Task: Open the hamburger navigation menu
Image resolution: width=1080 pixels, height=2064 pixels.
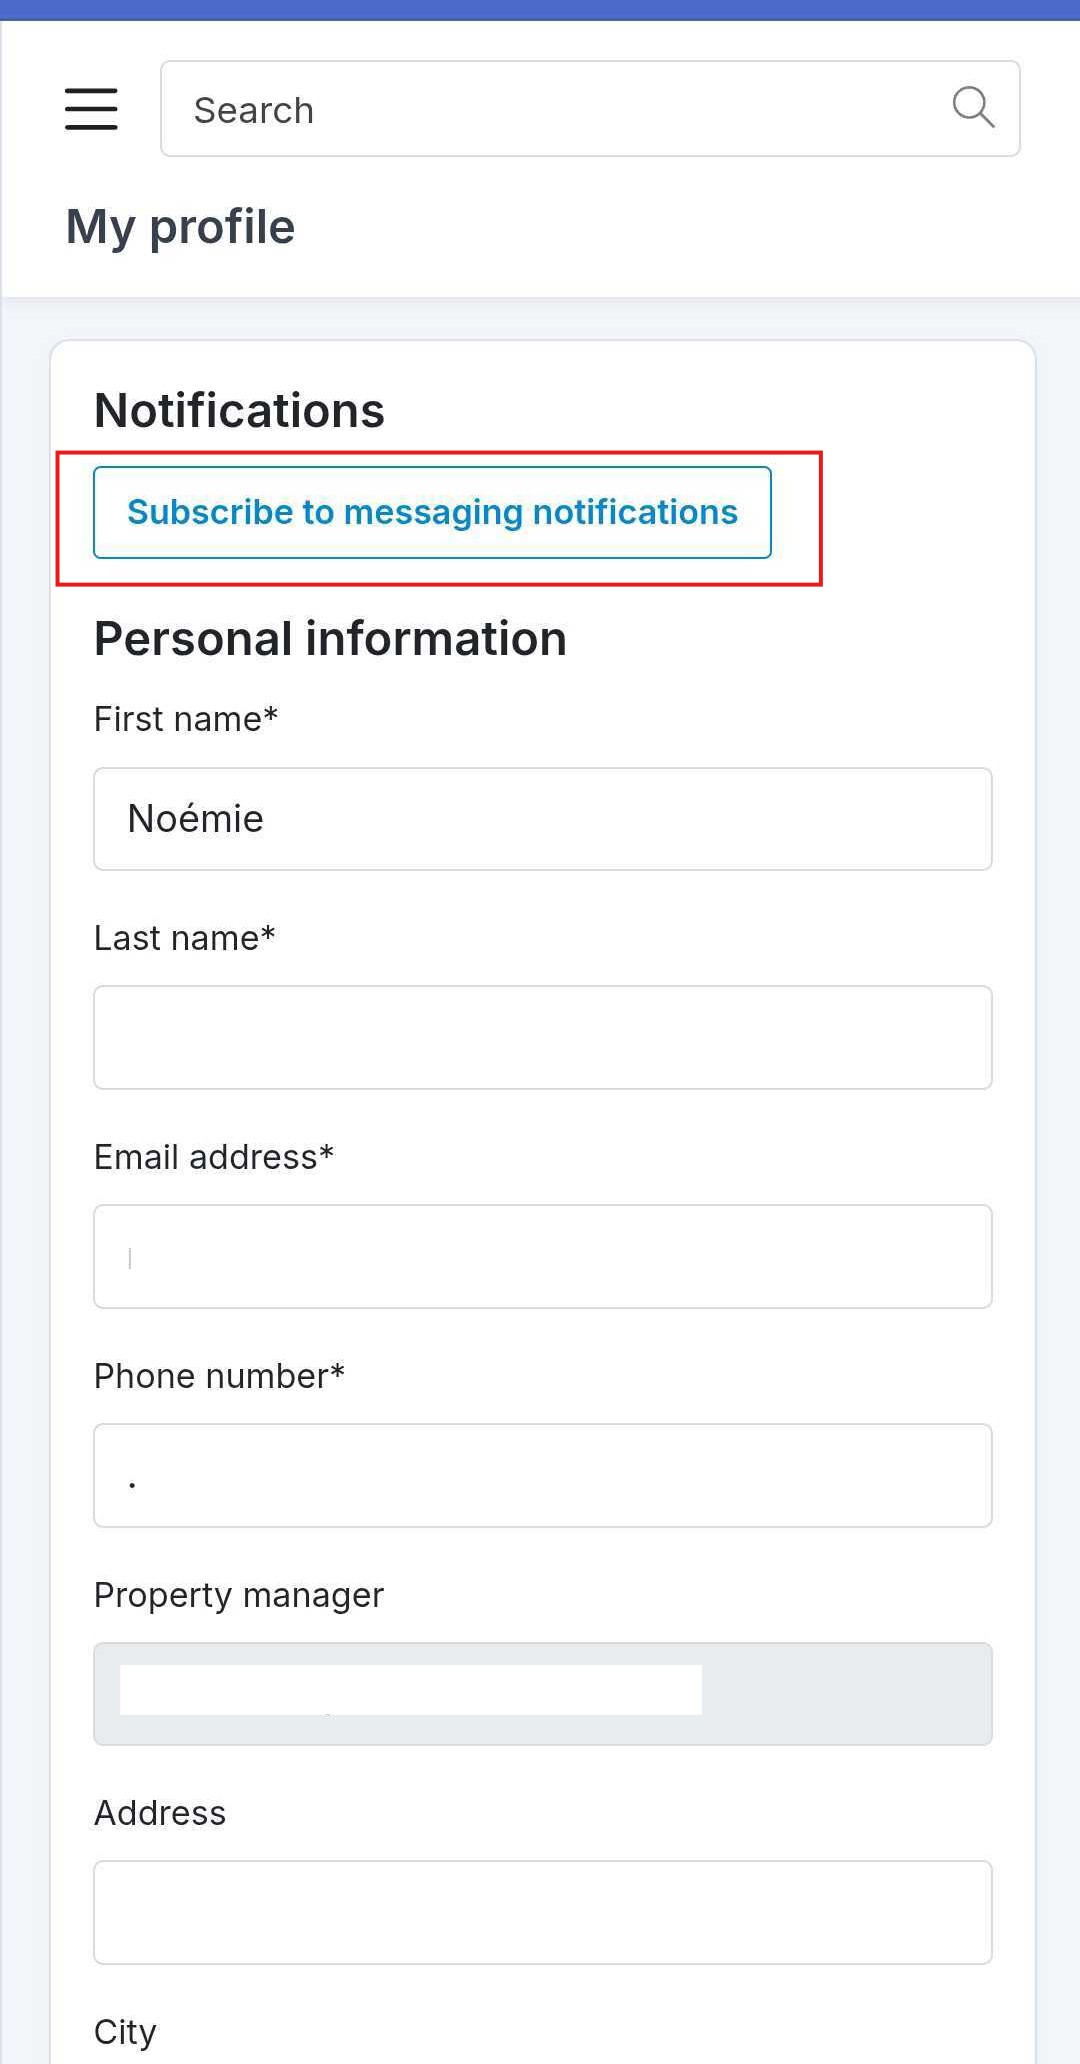Action: pyautogui.click(x=91, y=109)
